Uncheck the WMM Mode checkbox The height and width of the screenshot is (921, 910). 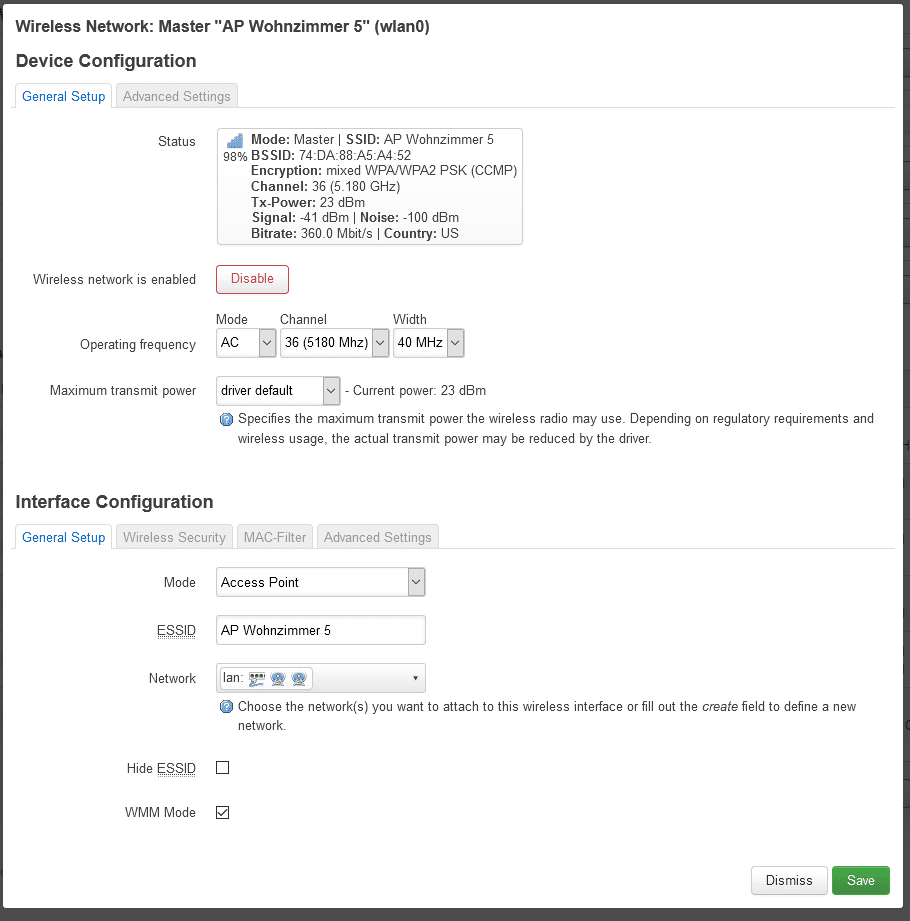pyautogui.click(x=223, y=812)
